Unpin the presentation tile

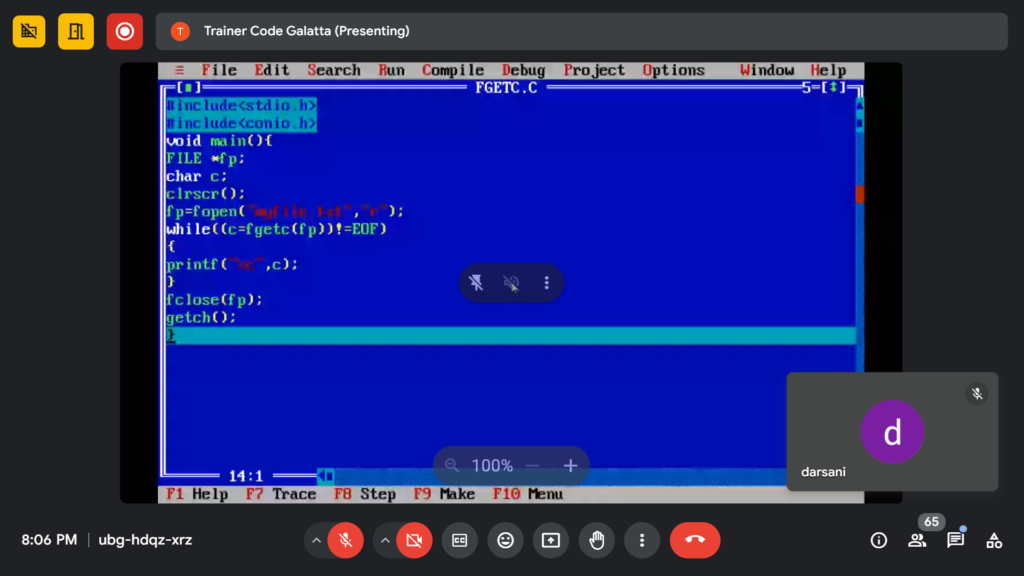477,283
